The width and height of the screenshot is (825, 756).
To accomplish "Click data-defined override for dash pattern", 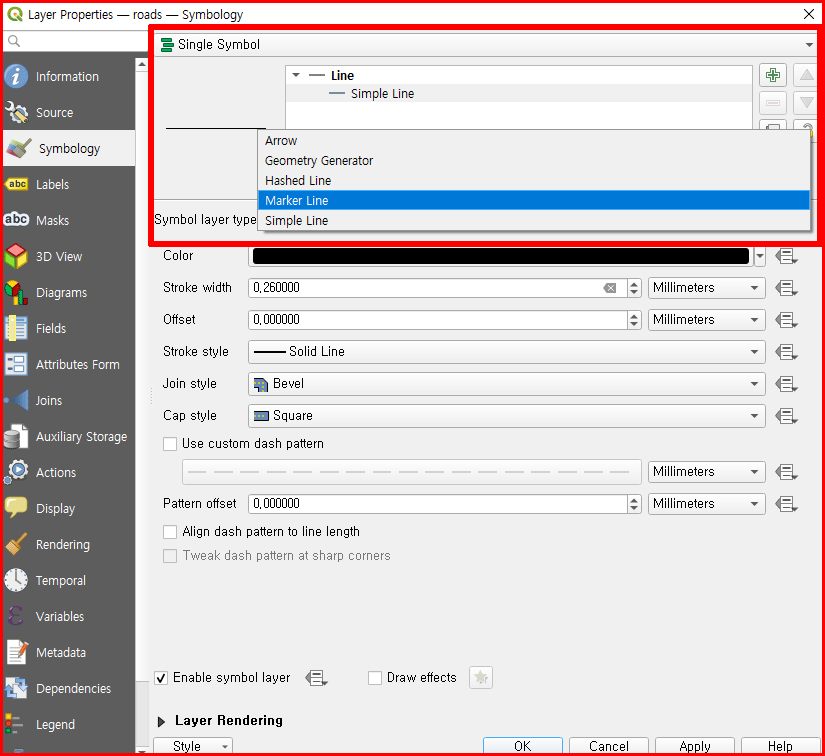I will click(x=786, y=472).
